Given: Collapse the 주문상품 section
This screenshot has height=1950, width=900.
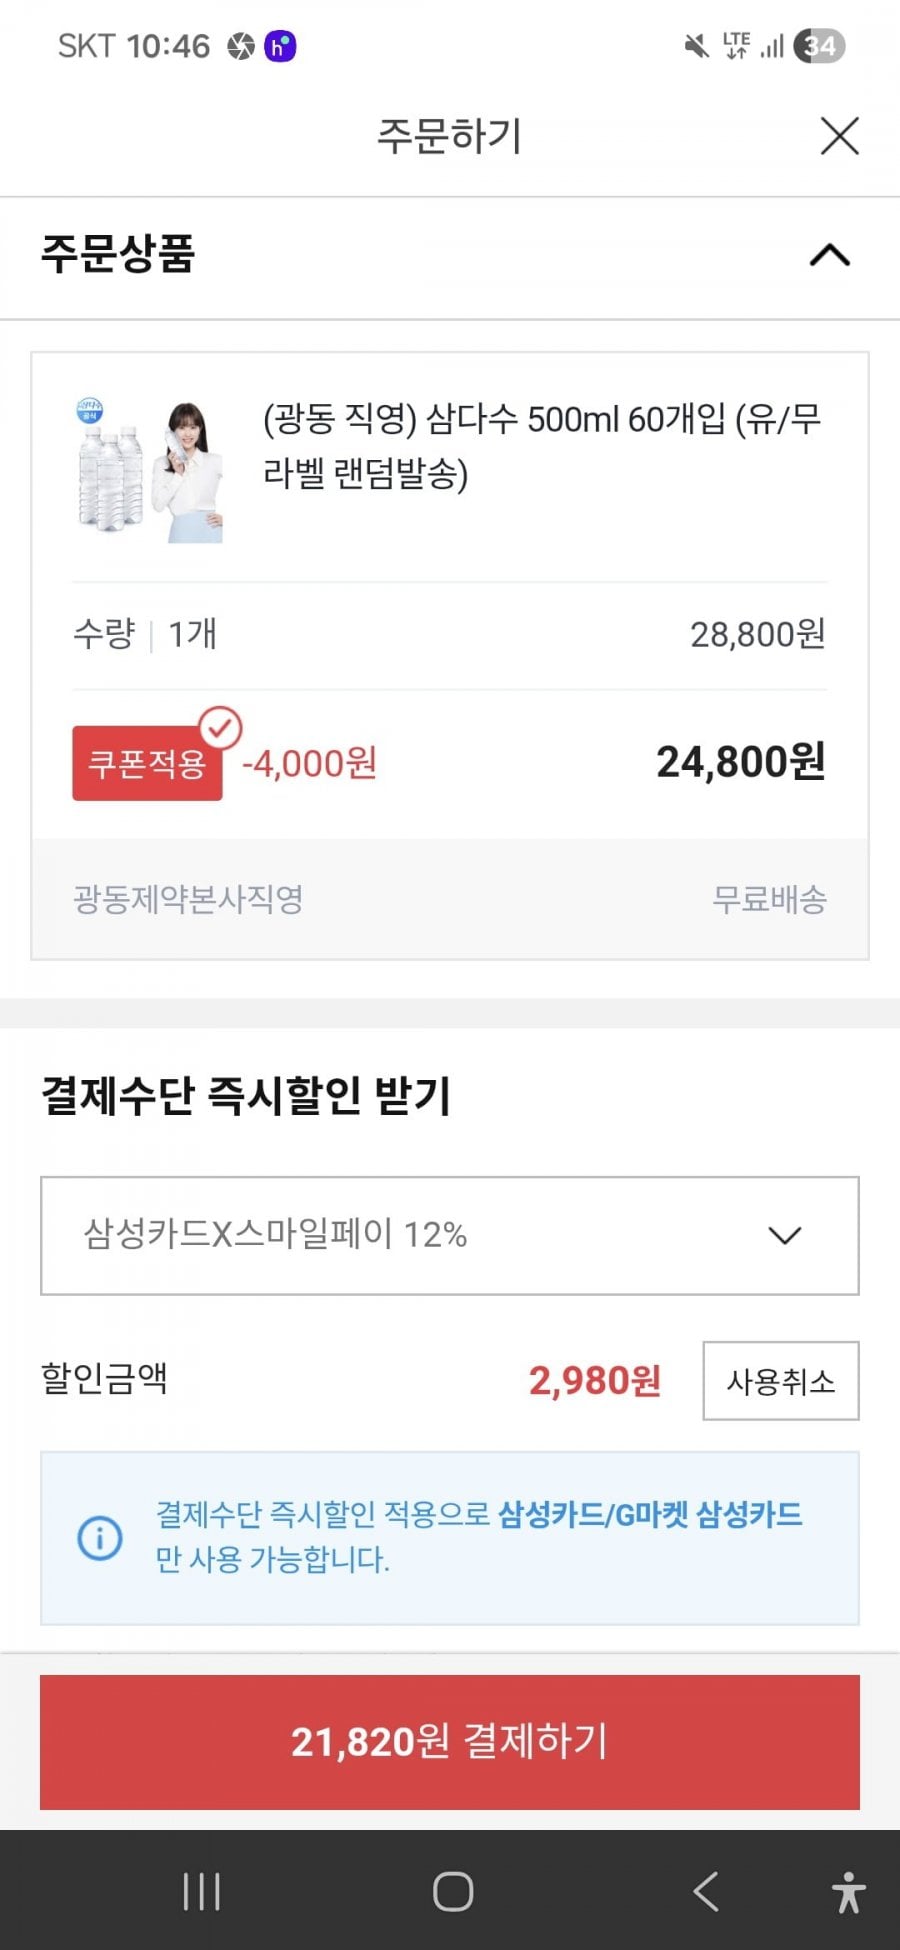Looking at the screenshot, I should tap(829, 256).
